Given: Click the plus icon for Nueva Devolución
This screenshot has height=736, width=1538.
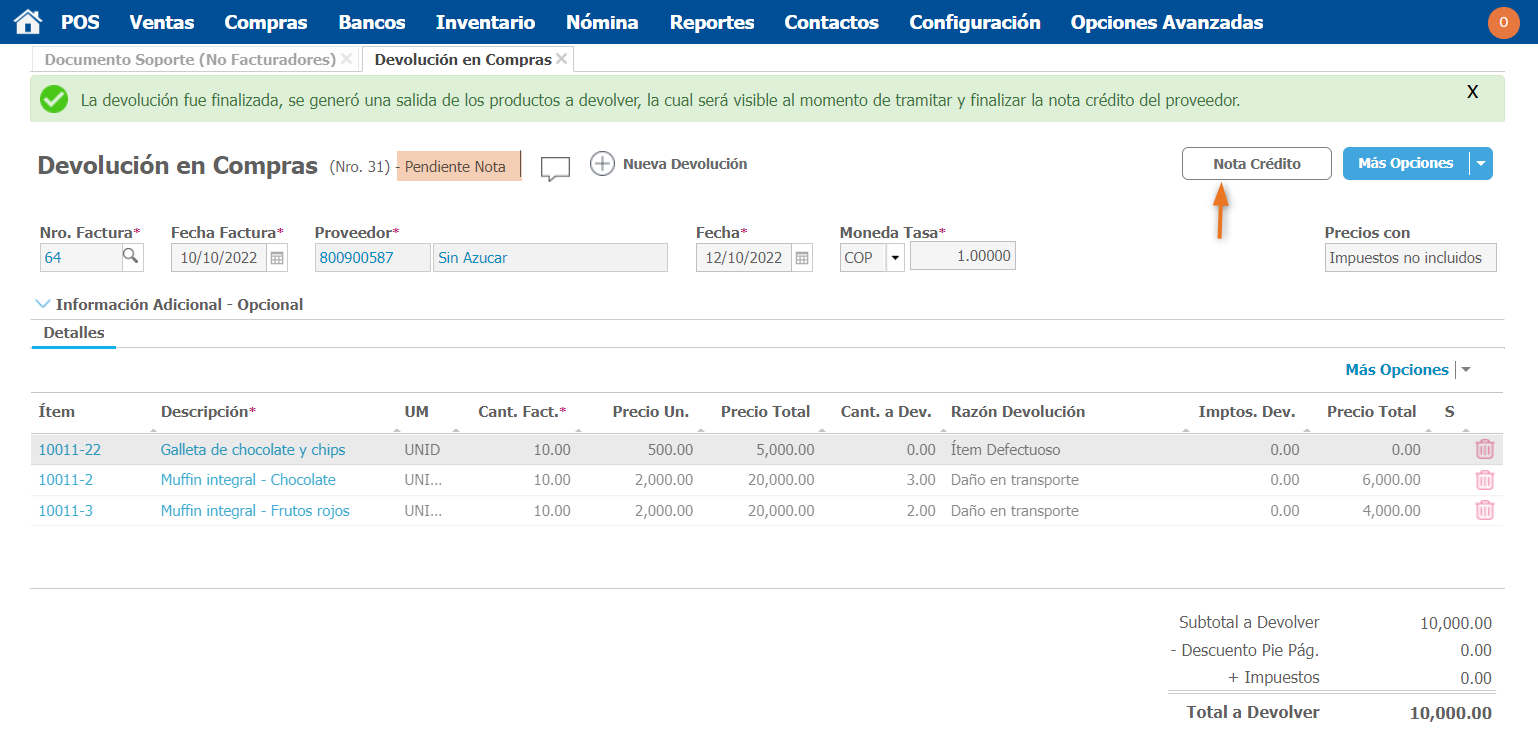Looking at the screenshot, I should point(602,164).
